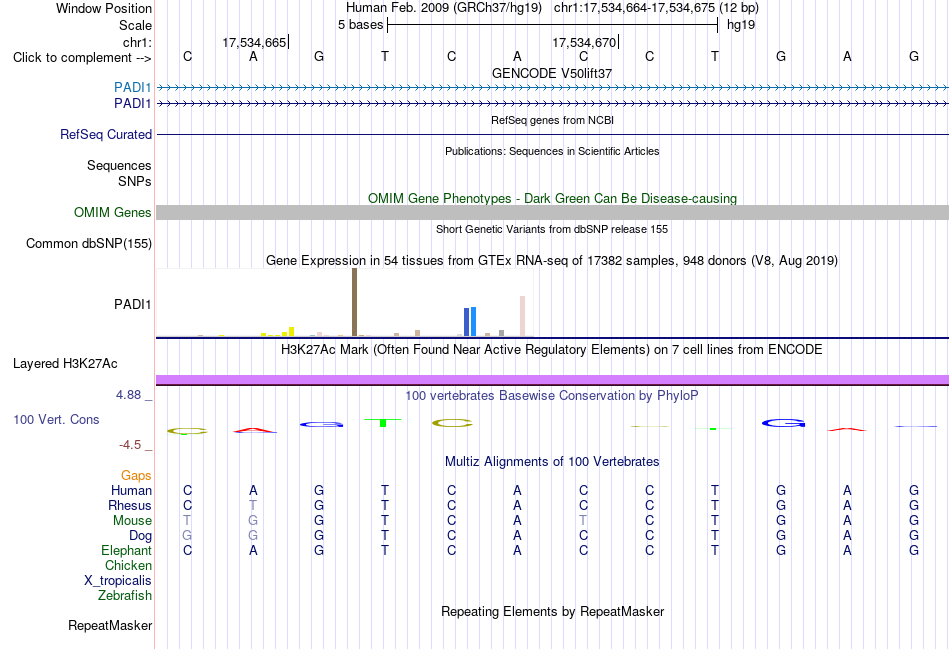Select the Rhesus species label
This screenshot has height=649, width=950.
click(x=130, y=505)
